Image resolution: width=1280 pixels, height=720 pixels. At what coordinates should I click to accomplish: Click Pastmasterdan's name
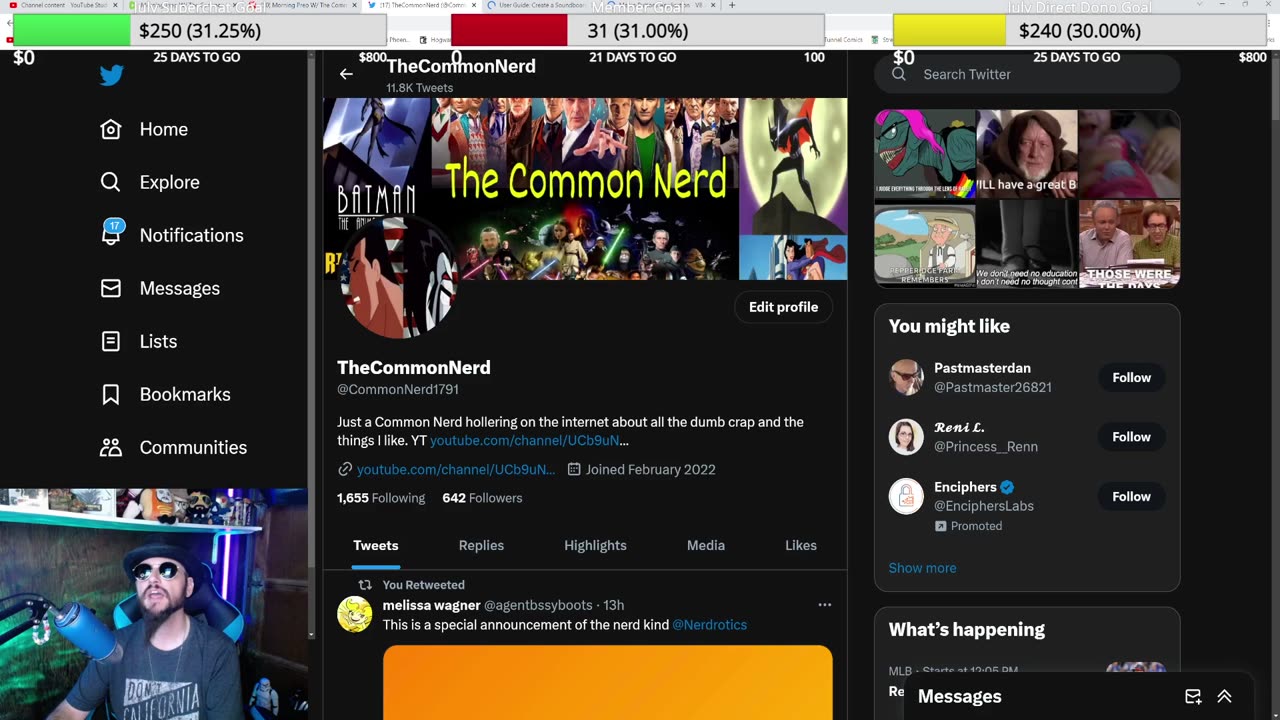pos(982,368)
